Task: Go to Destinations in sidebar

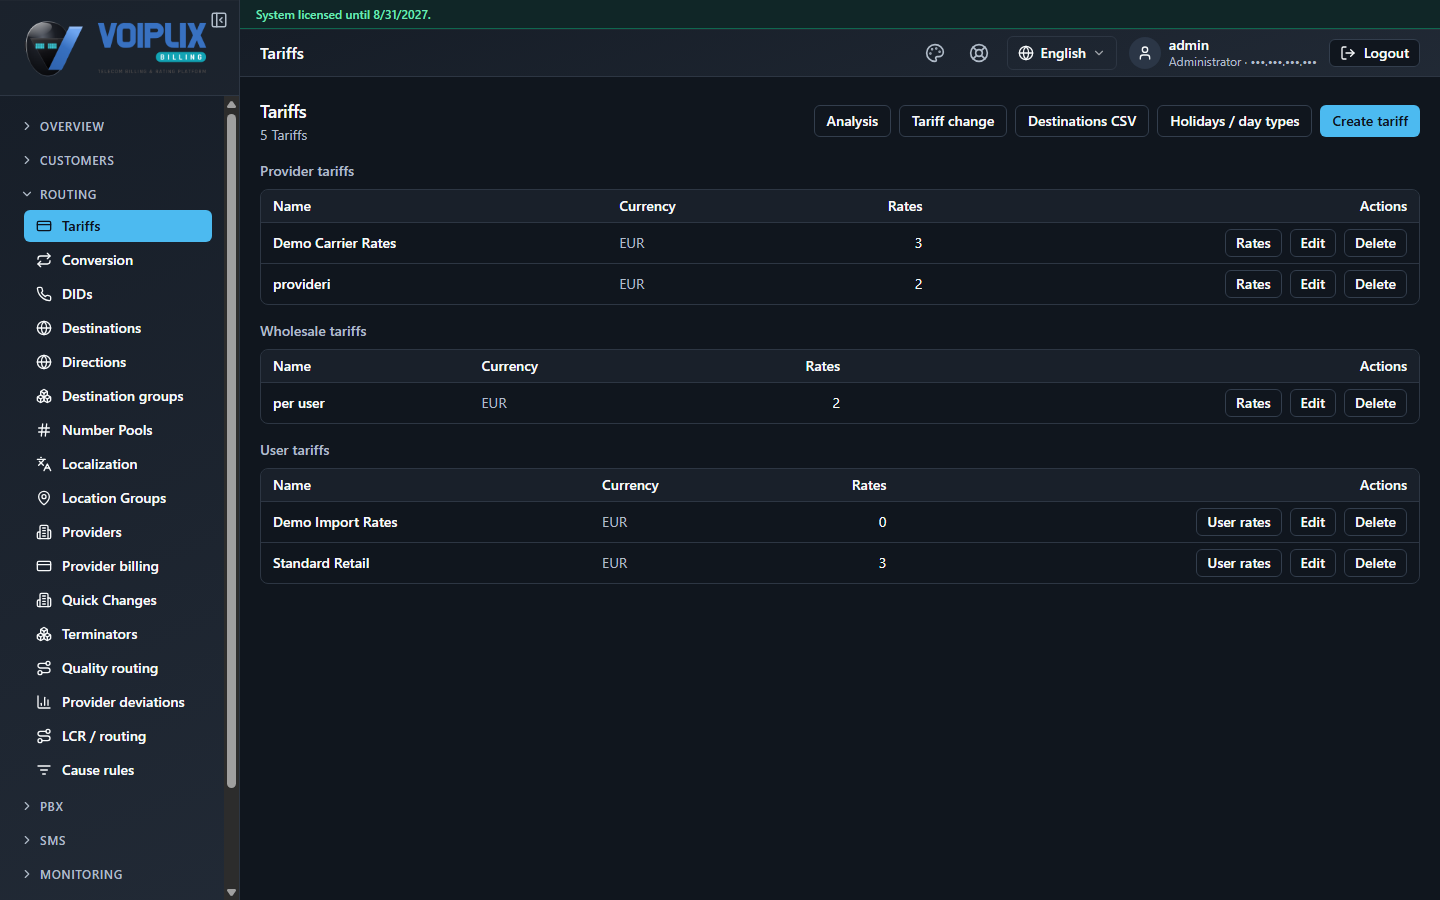Action: [x=118, y=328]
